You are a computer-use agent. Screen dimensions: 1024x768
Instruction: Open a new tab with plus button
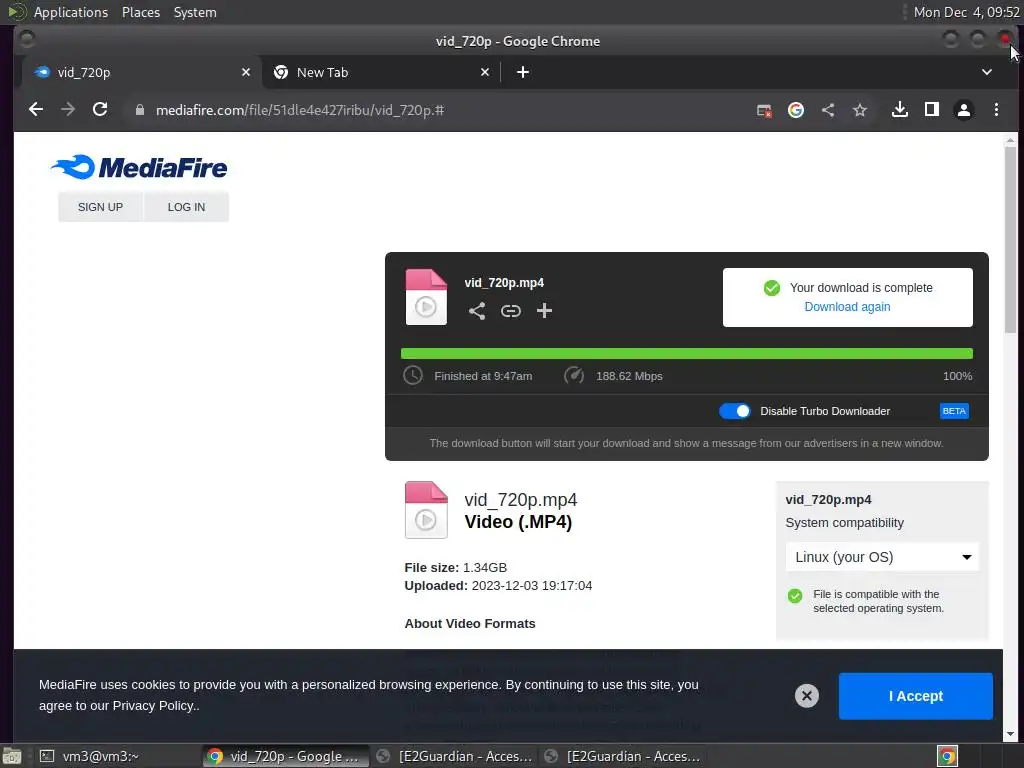coord(522,72)
